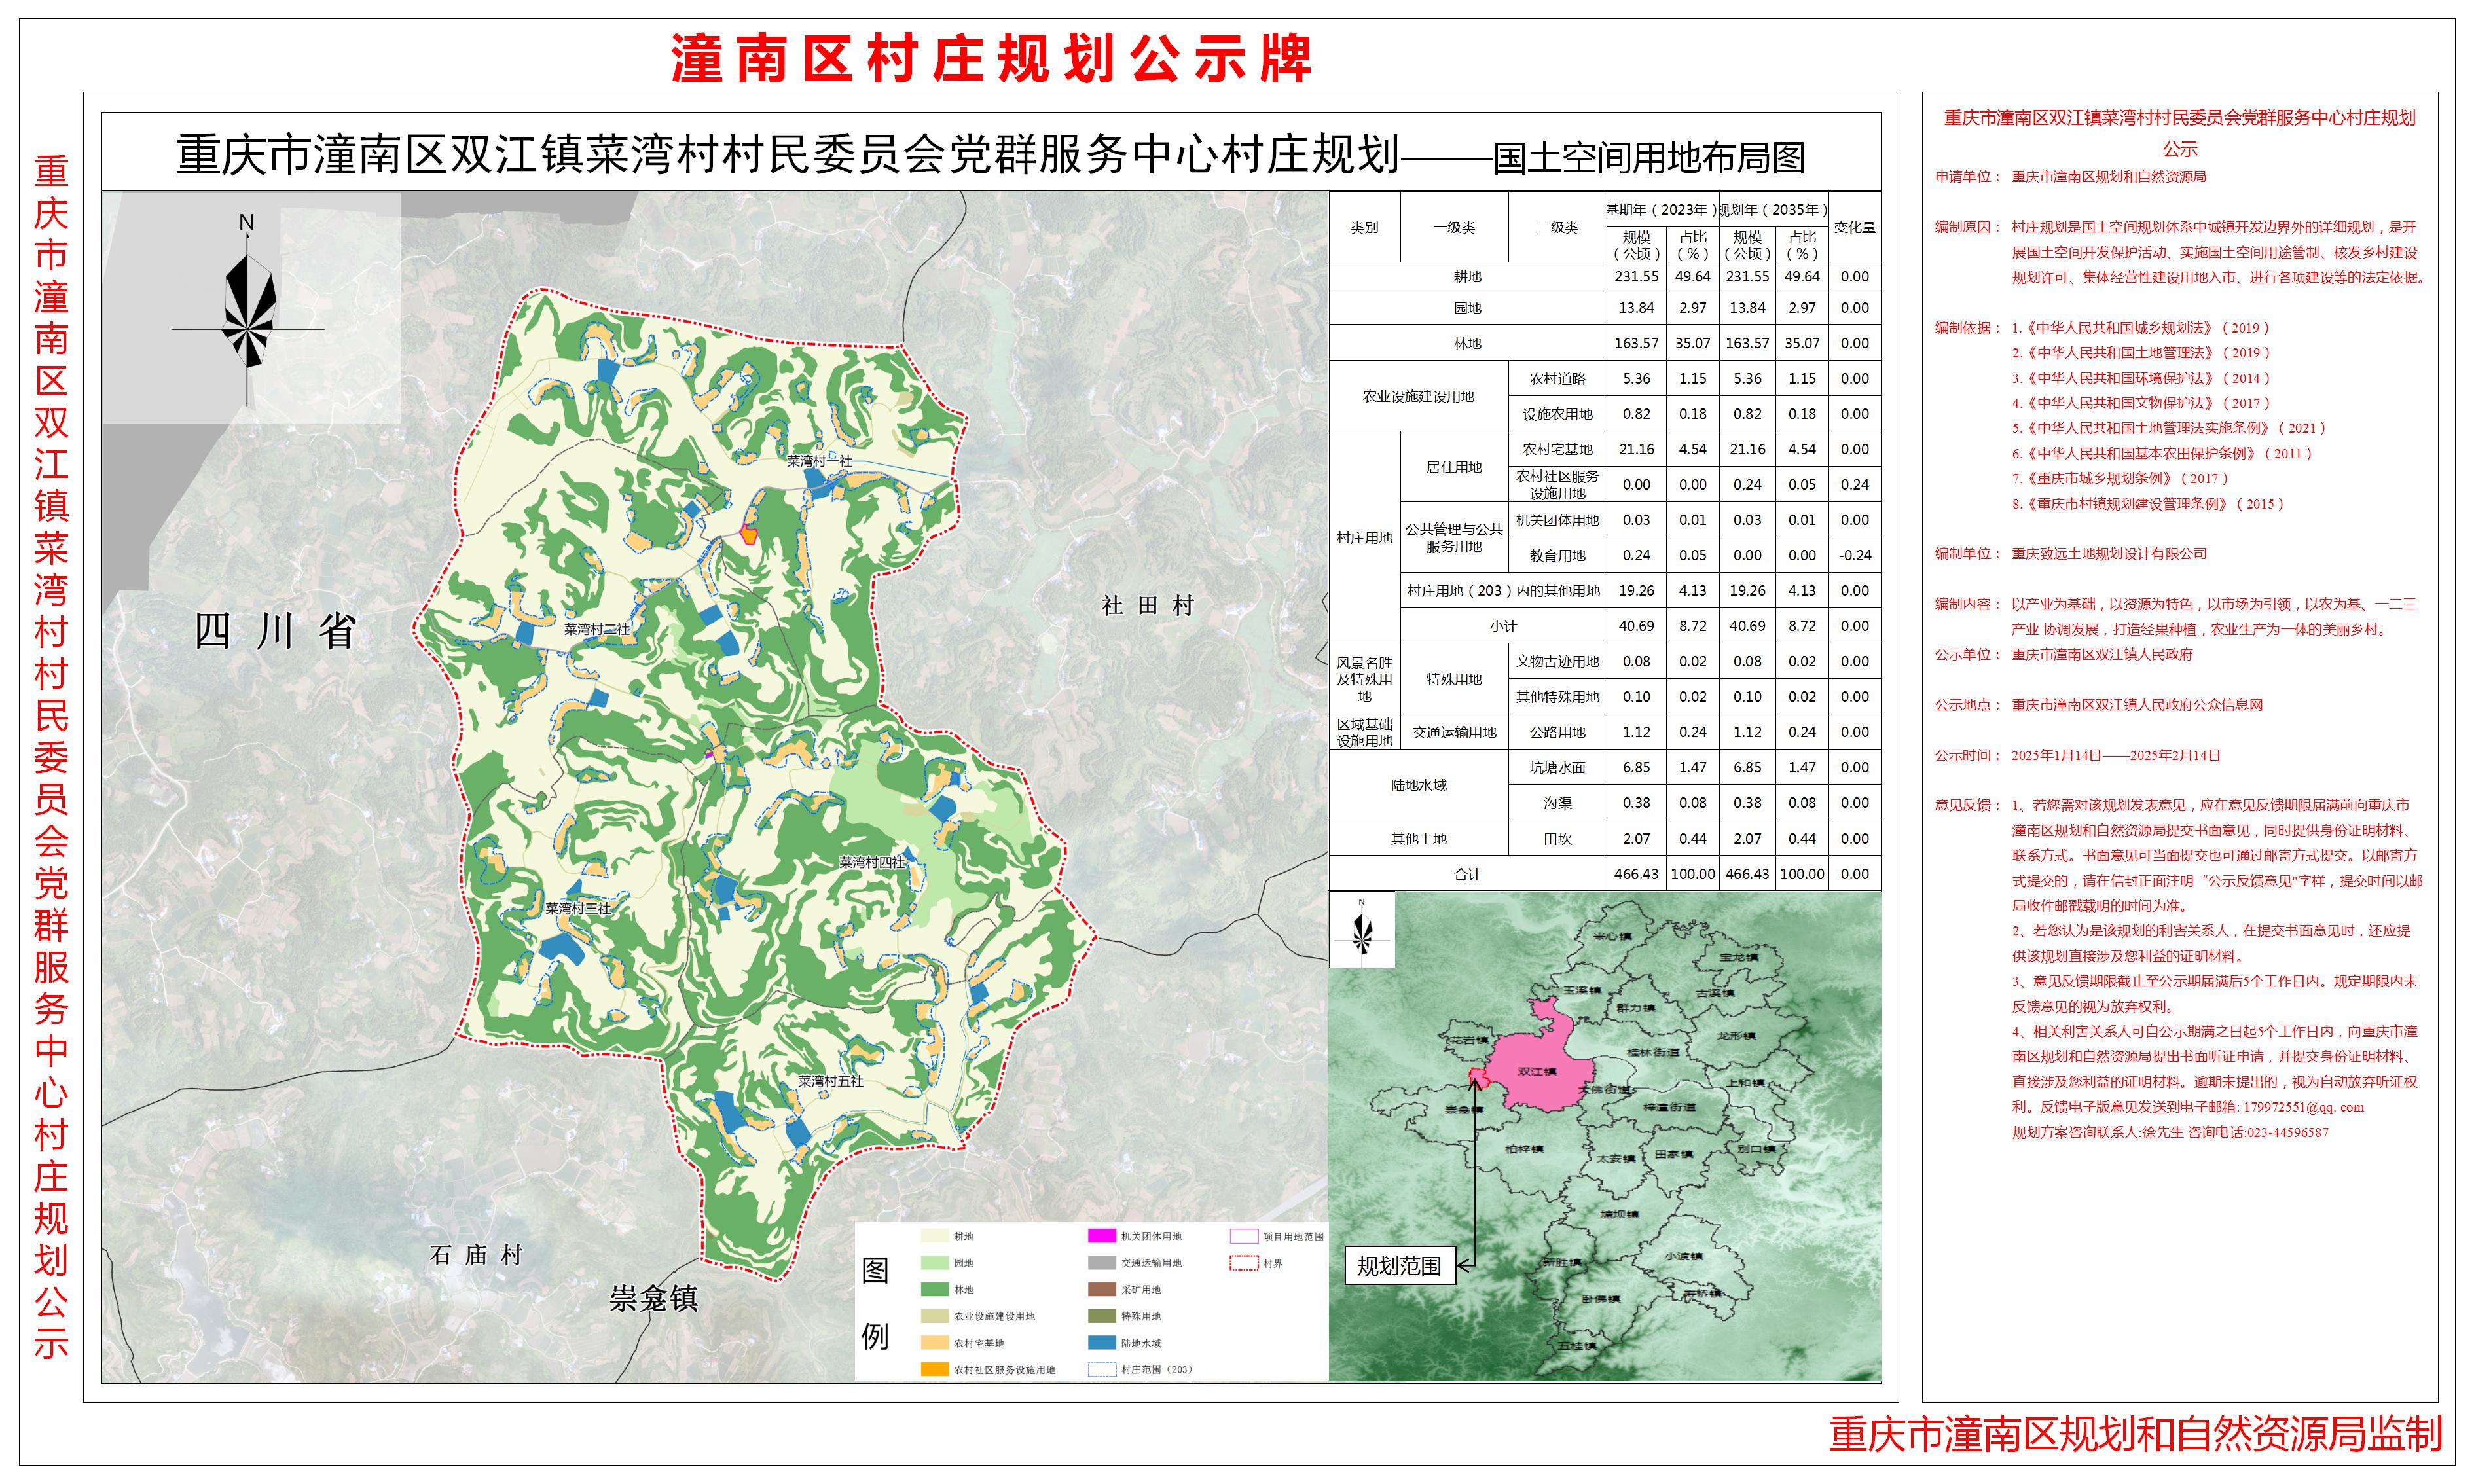Click the red dashed 村界 legend symbol
2474x1484 pixels.
tap(1243, 1263)
